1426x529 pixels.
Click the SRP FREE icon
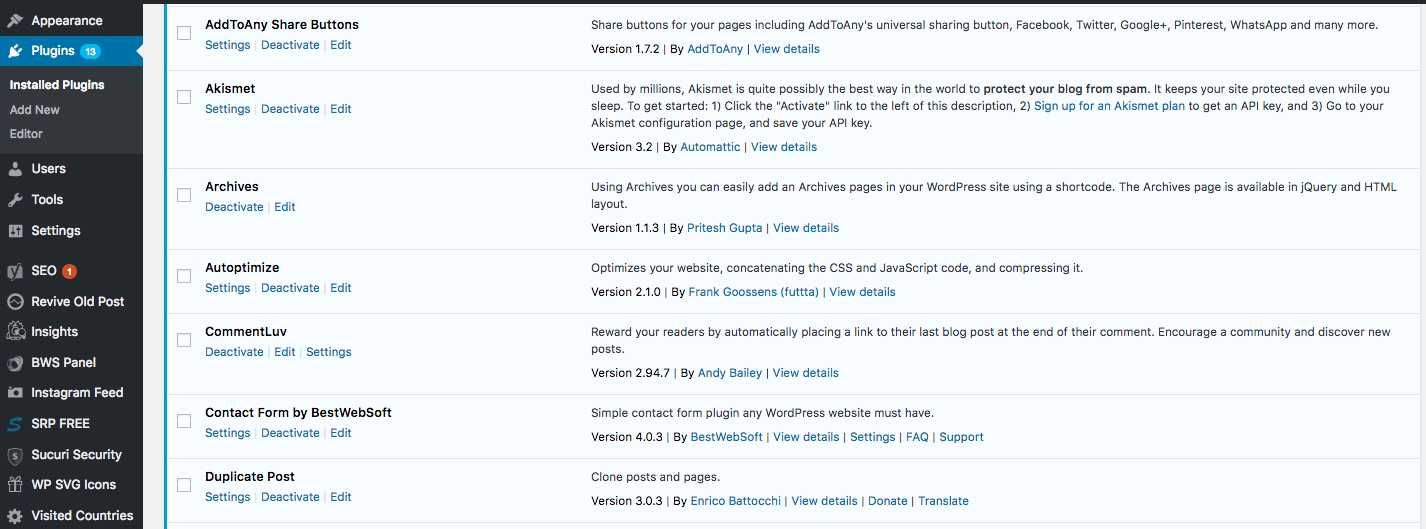tap(15, 424)
